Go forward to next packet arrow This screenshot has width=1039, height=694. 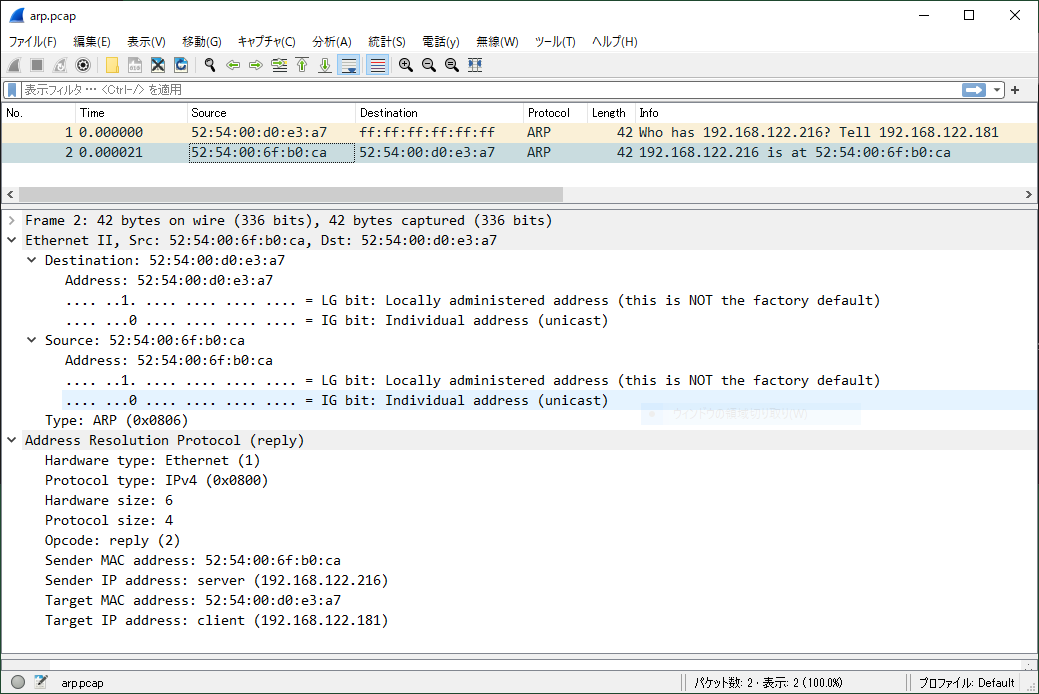point(256,65)
